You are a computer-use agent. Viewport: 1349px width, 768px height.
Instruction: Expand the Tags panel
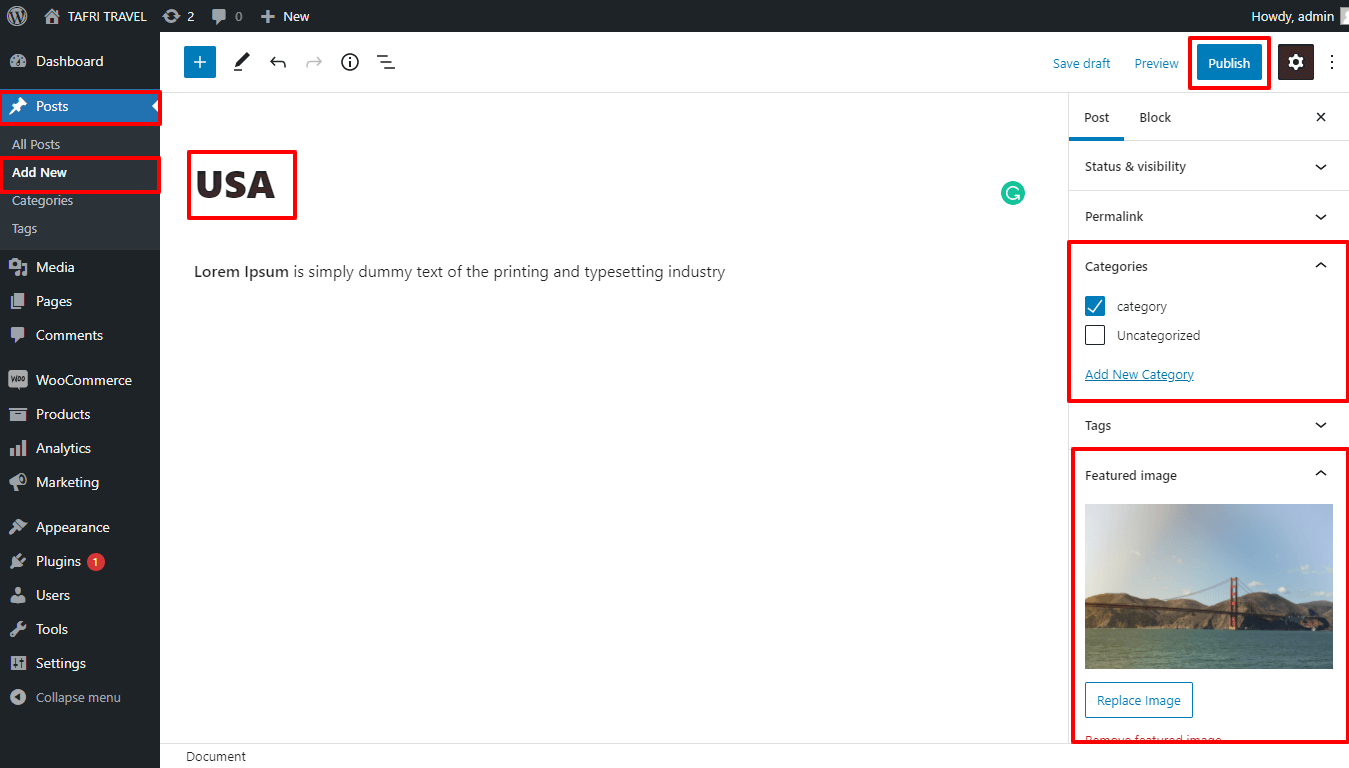pos(1320,425)
